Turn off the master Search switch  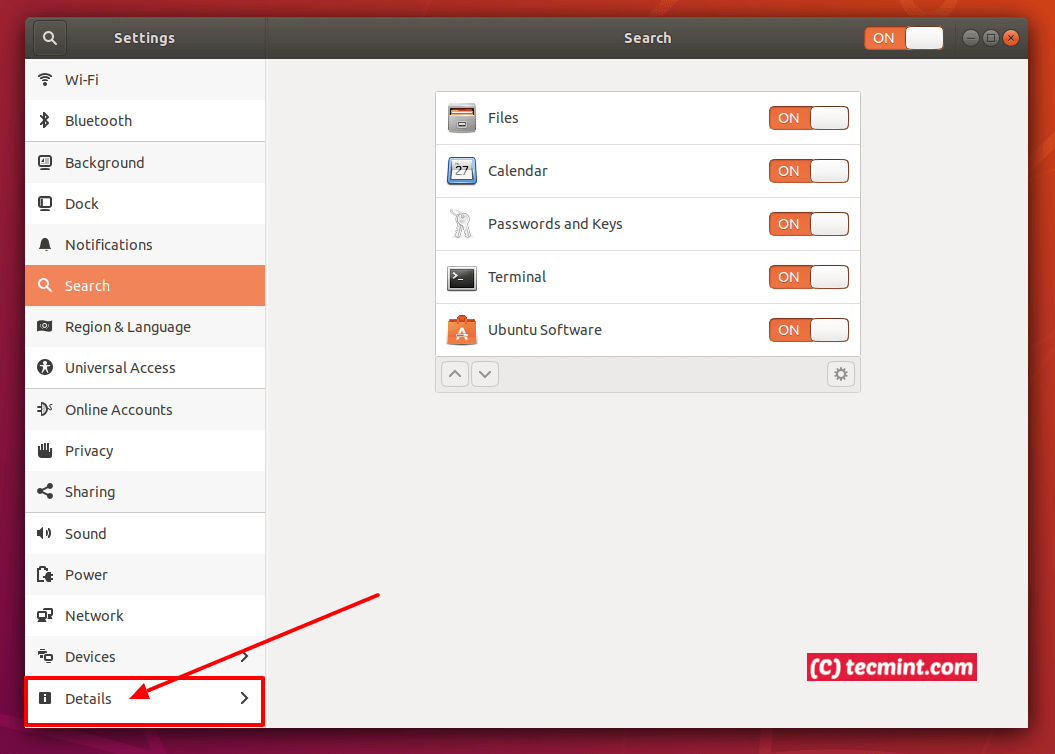[903, 37]
